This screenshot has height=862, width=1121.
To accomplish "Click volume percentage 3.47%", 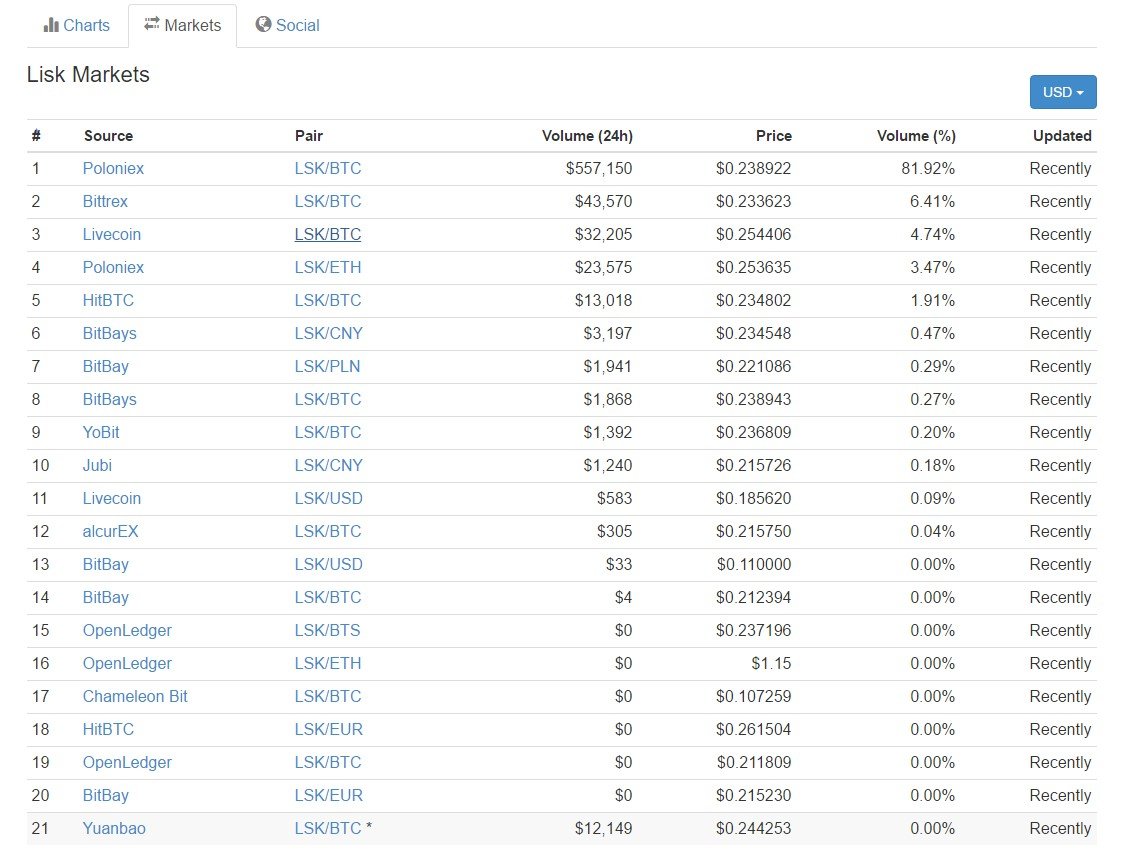I will pos(932,267).
